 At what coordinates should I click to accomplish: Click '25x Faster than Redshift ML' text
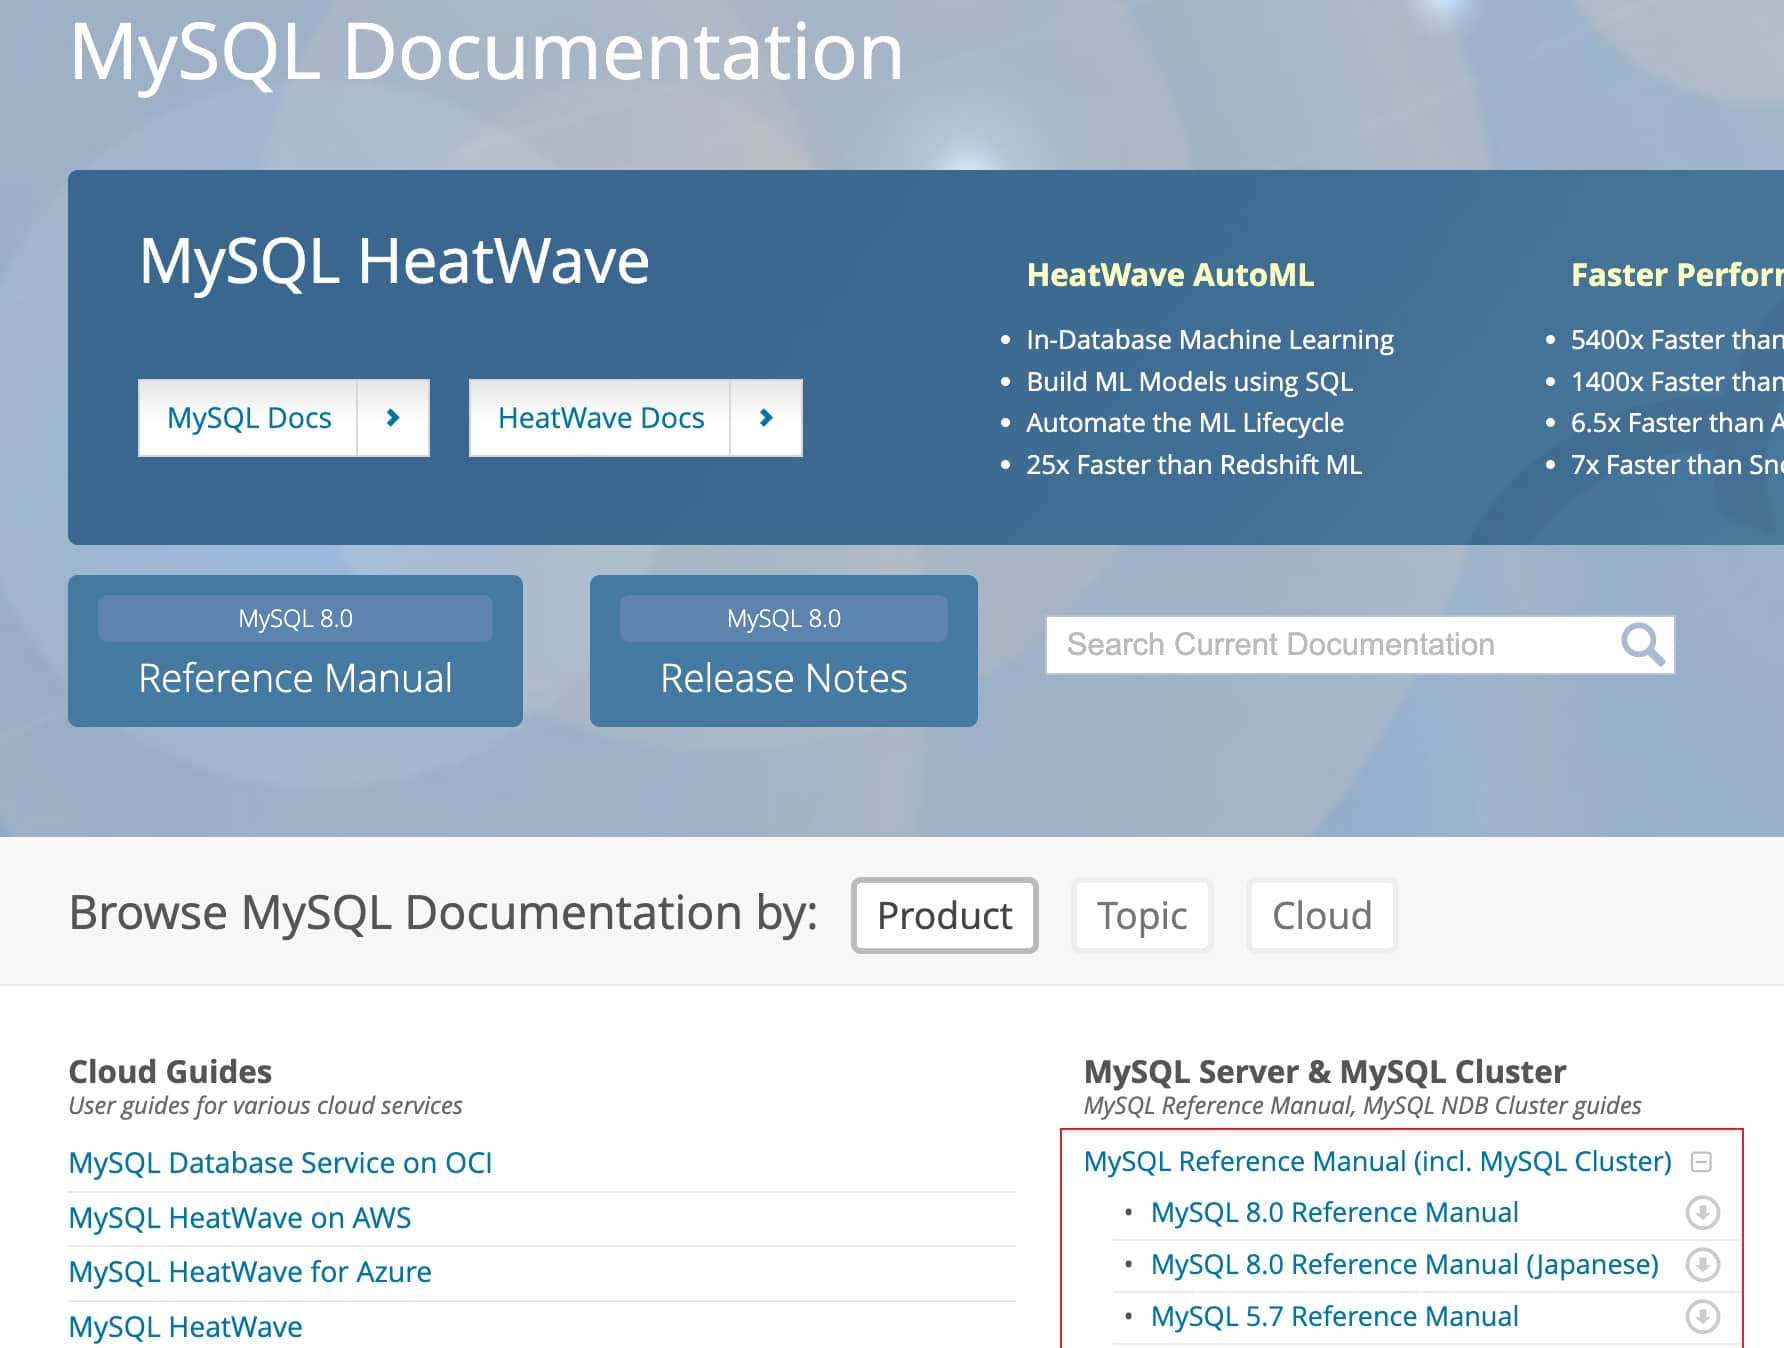1194,465
